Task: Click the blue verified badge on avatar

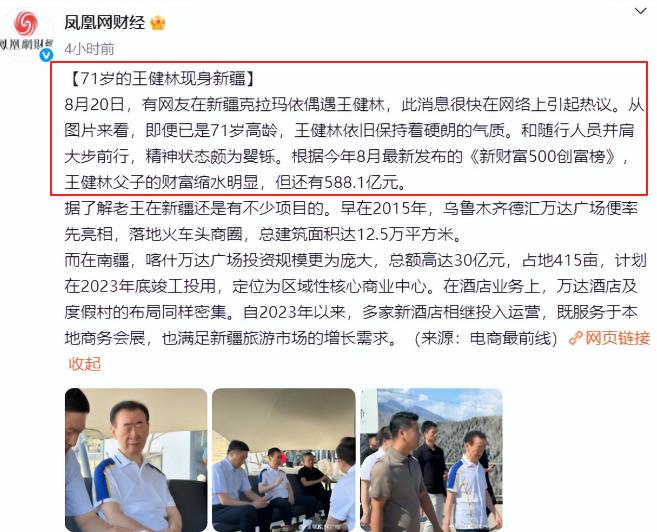Action: pos(46,55)
